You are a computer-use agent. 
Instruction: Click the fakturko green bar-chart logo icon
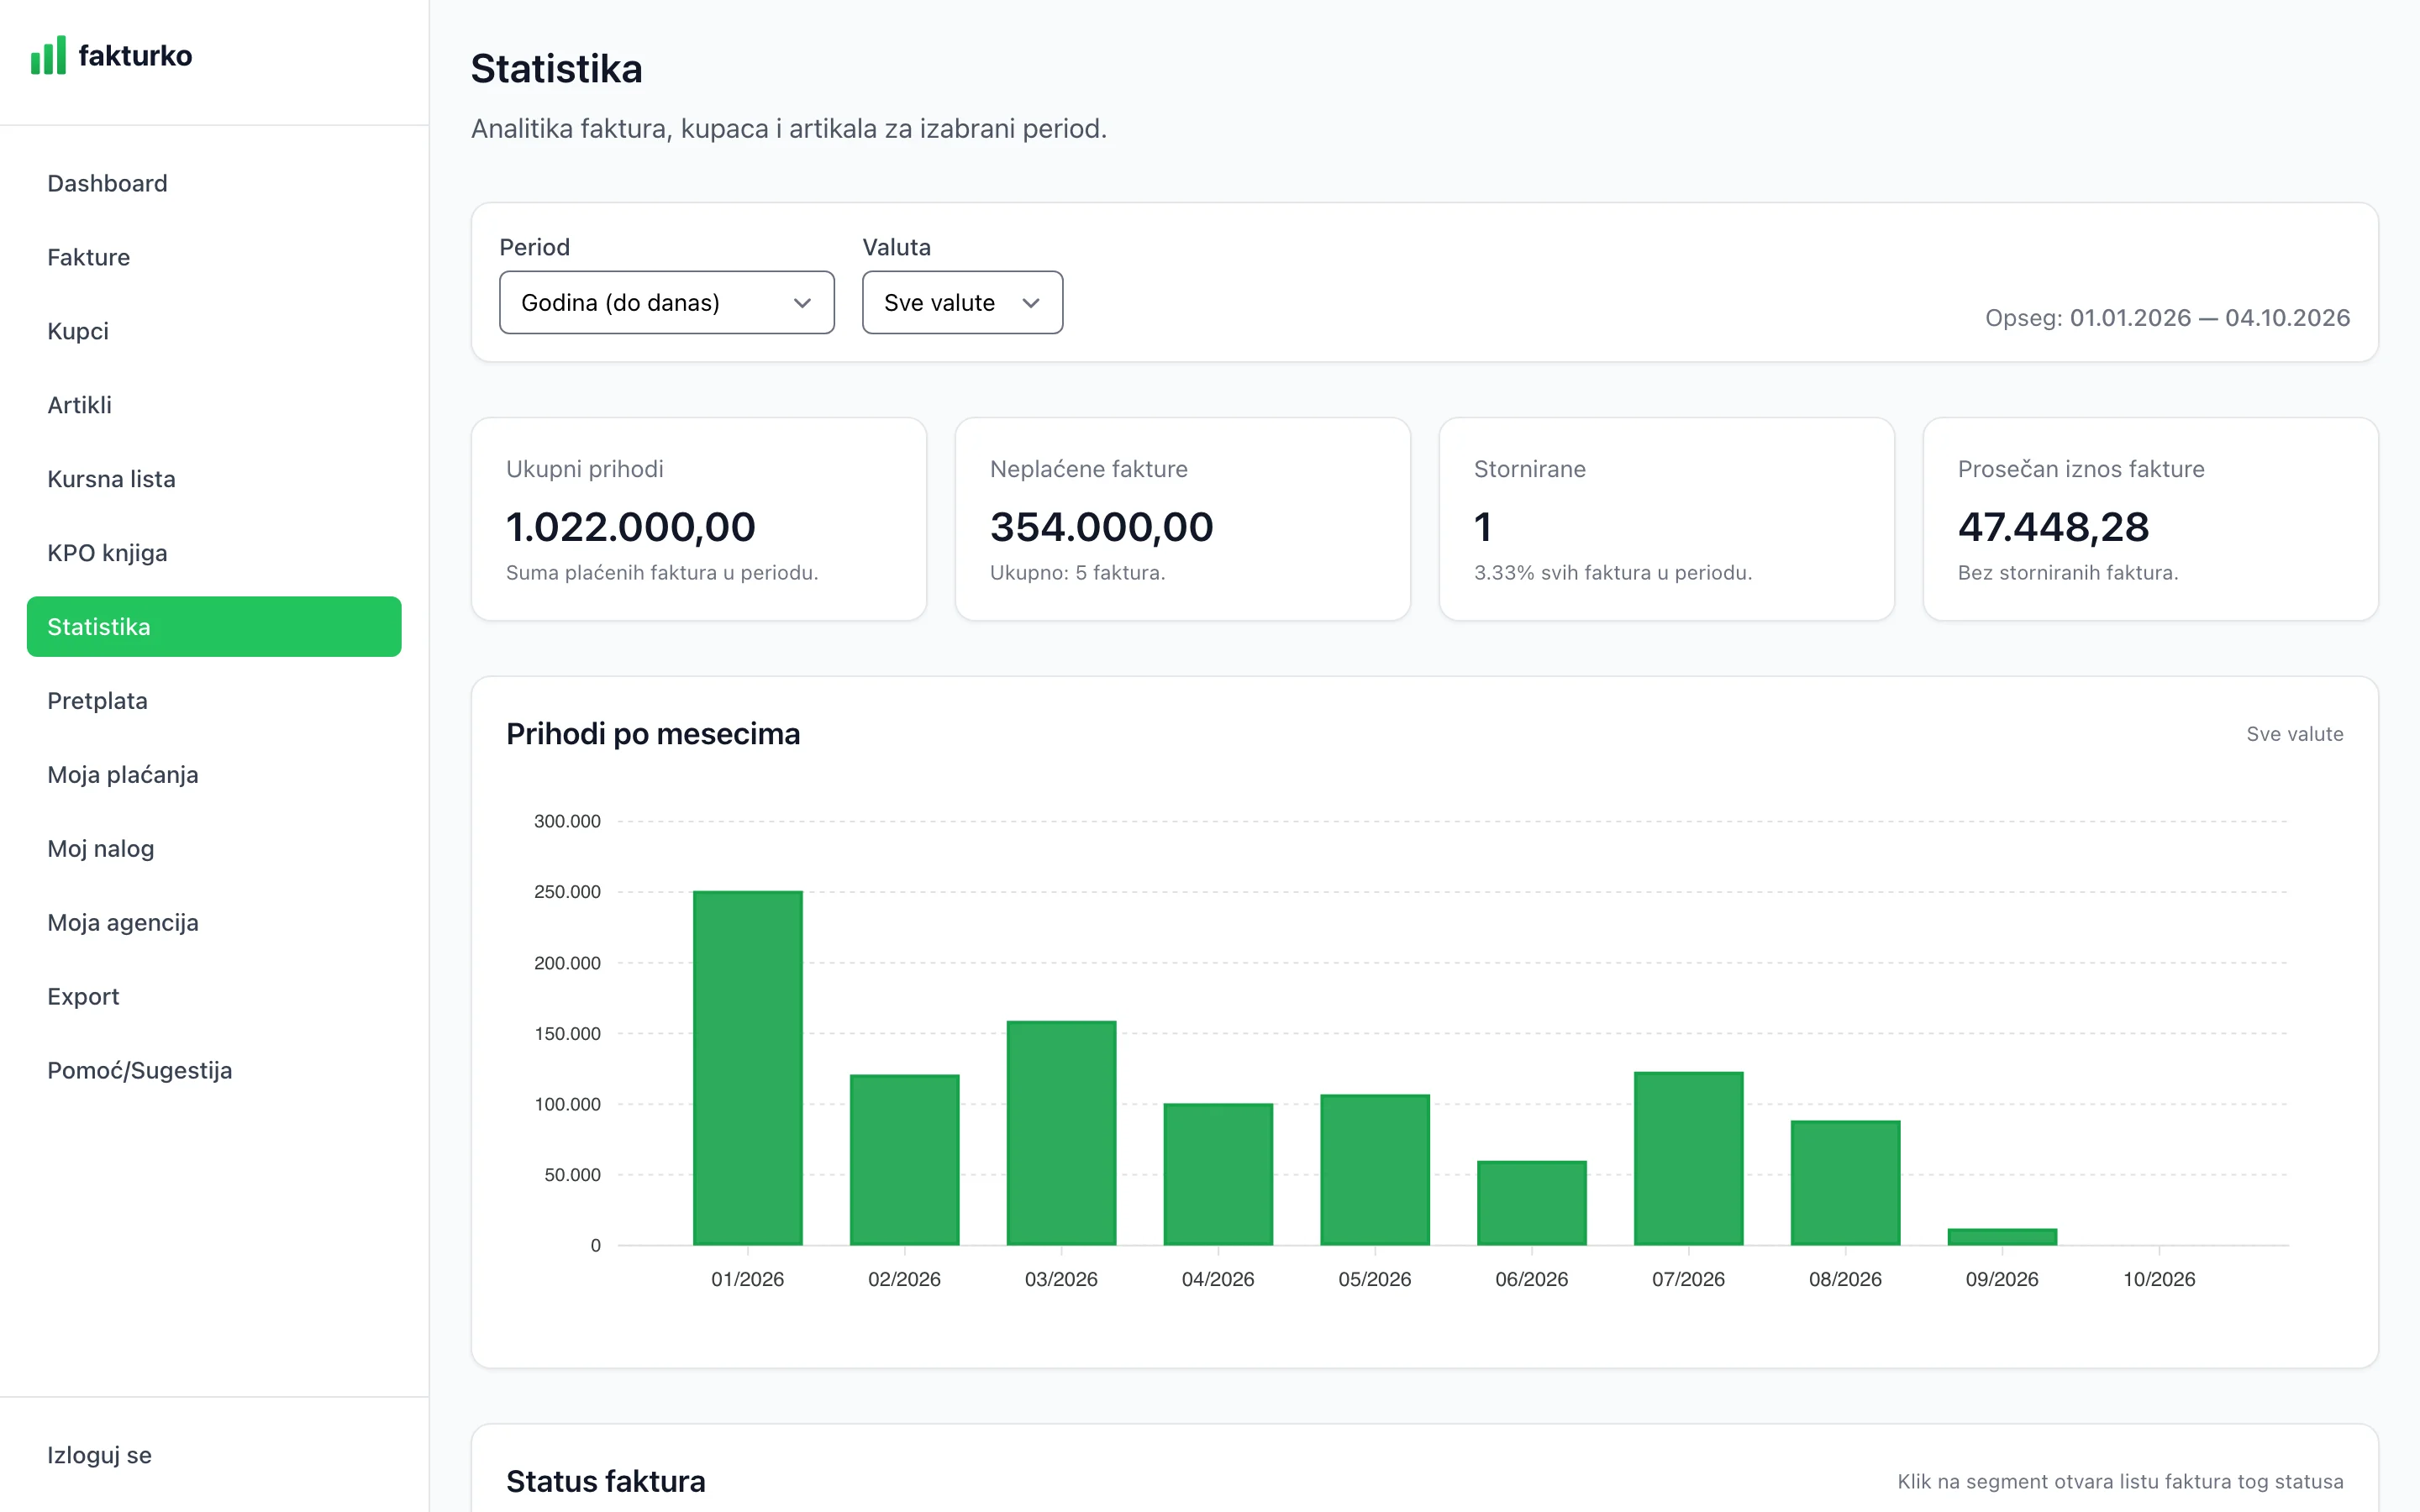click(48, 55)
